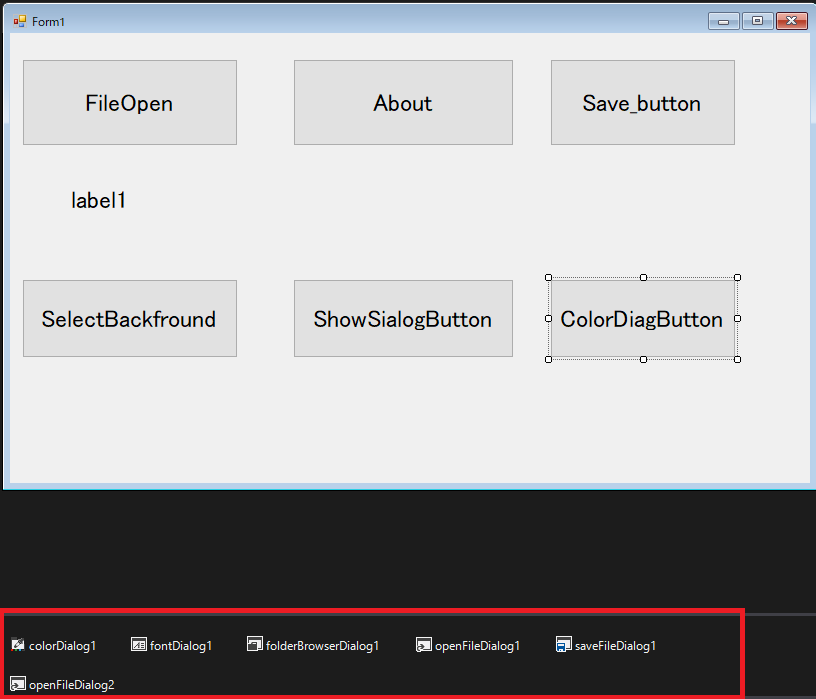Screen dimensions: 816x699
Task: Click left-middle sizing handle of ColorDiagButton
Action: (x=548, y=319)
